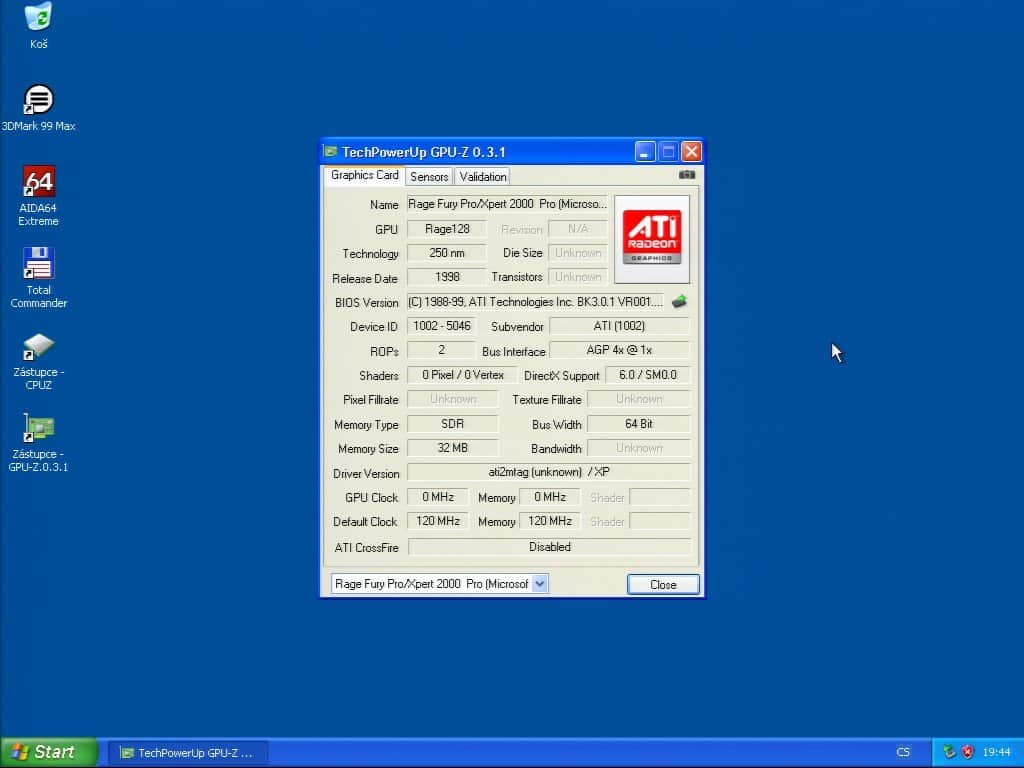Image resolution: width=1024 pixels, height=768 pixels.
Task: Click the ROPs field showing 2
Action: (x=441, y=351)
